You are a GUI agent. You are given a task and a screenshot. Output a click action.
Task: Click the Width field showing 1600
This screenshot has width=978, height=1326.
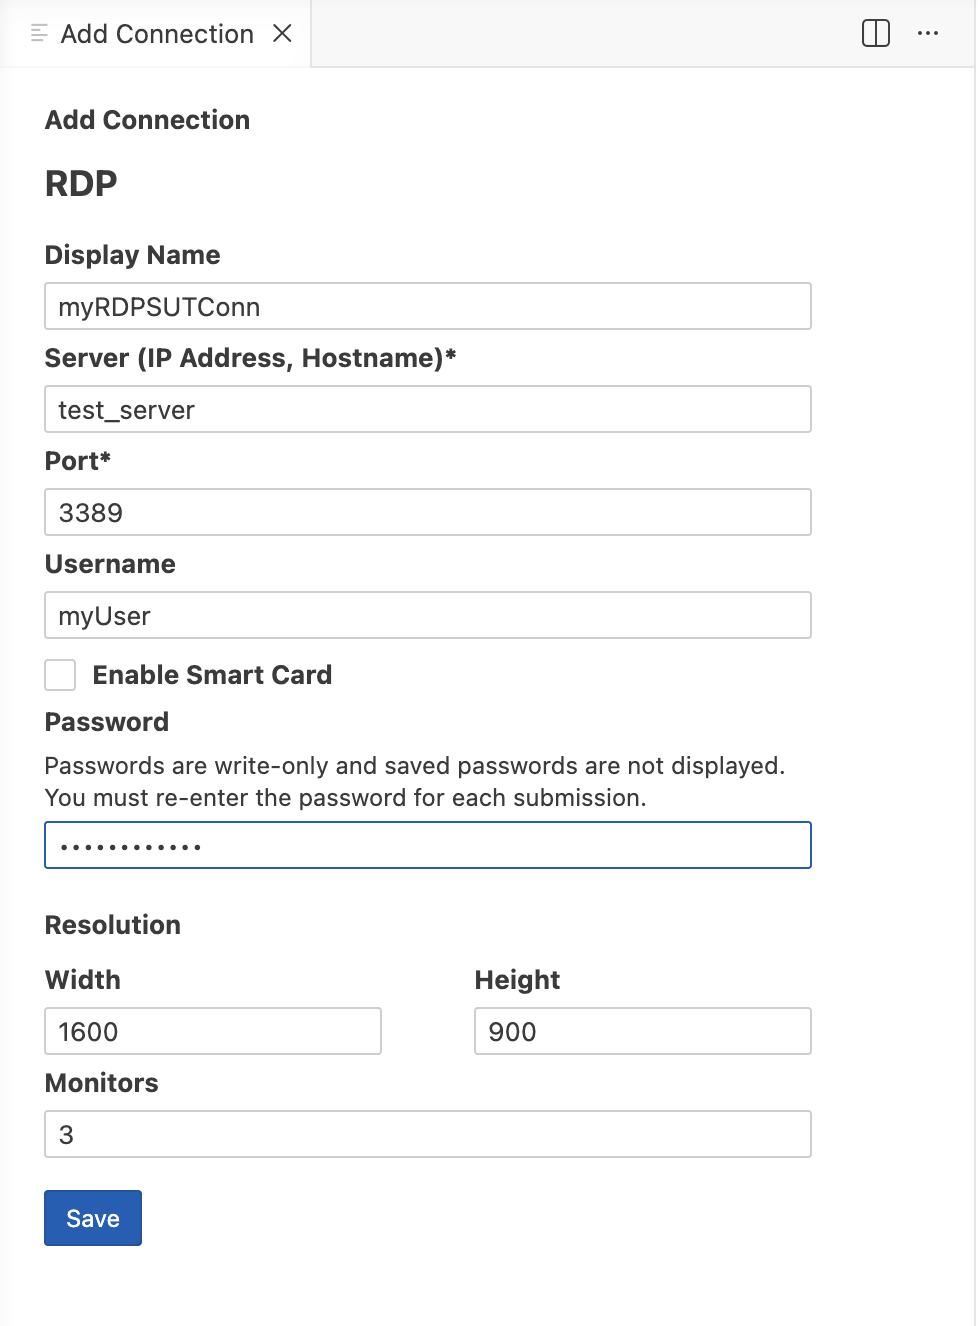click(x=212, y=1031)
